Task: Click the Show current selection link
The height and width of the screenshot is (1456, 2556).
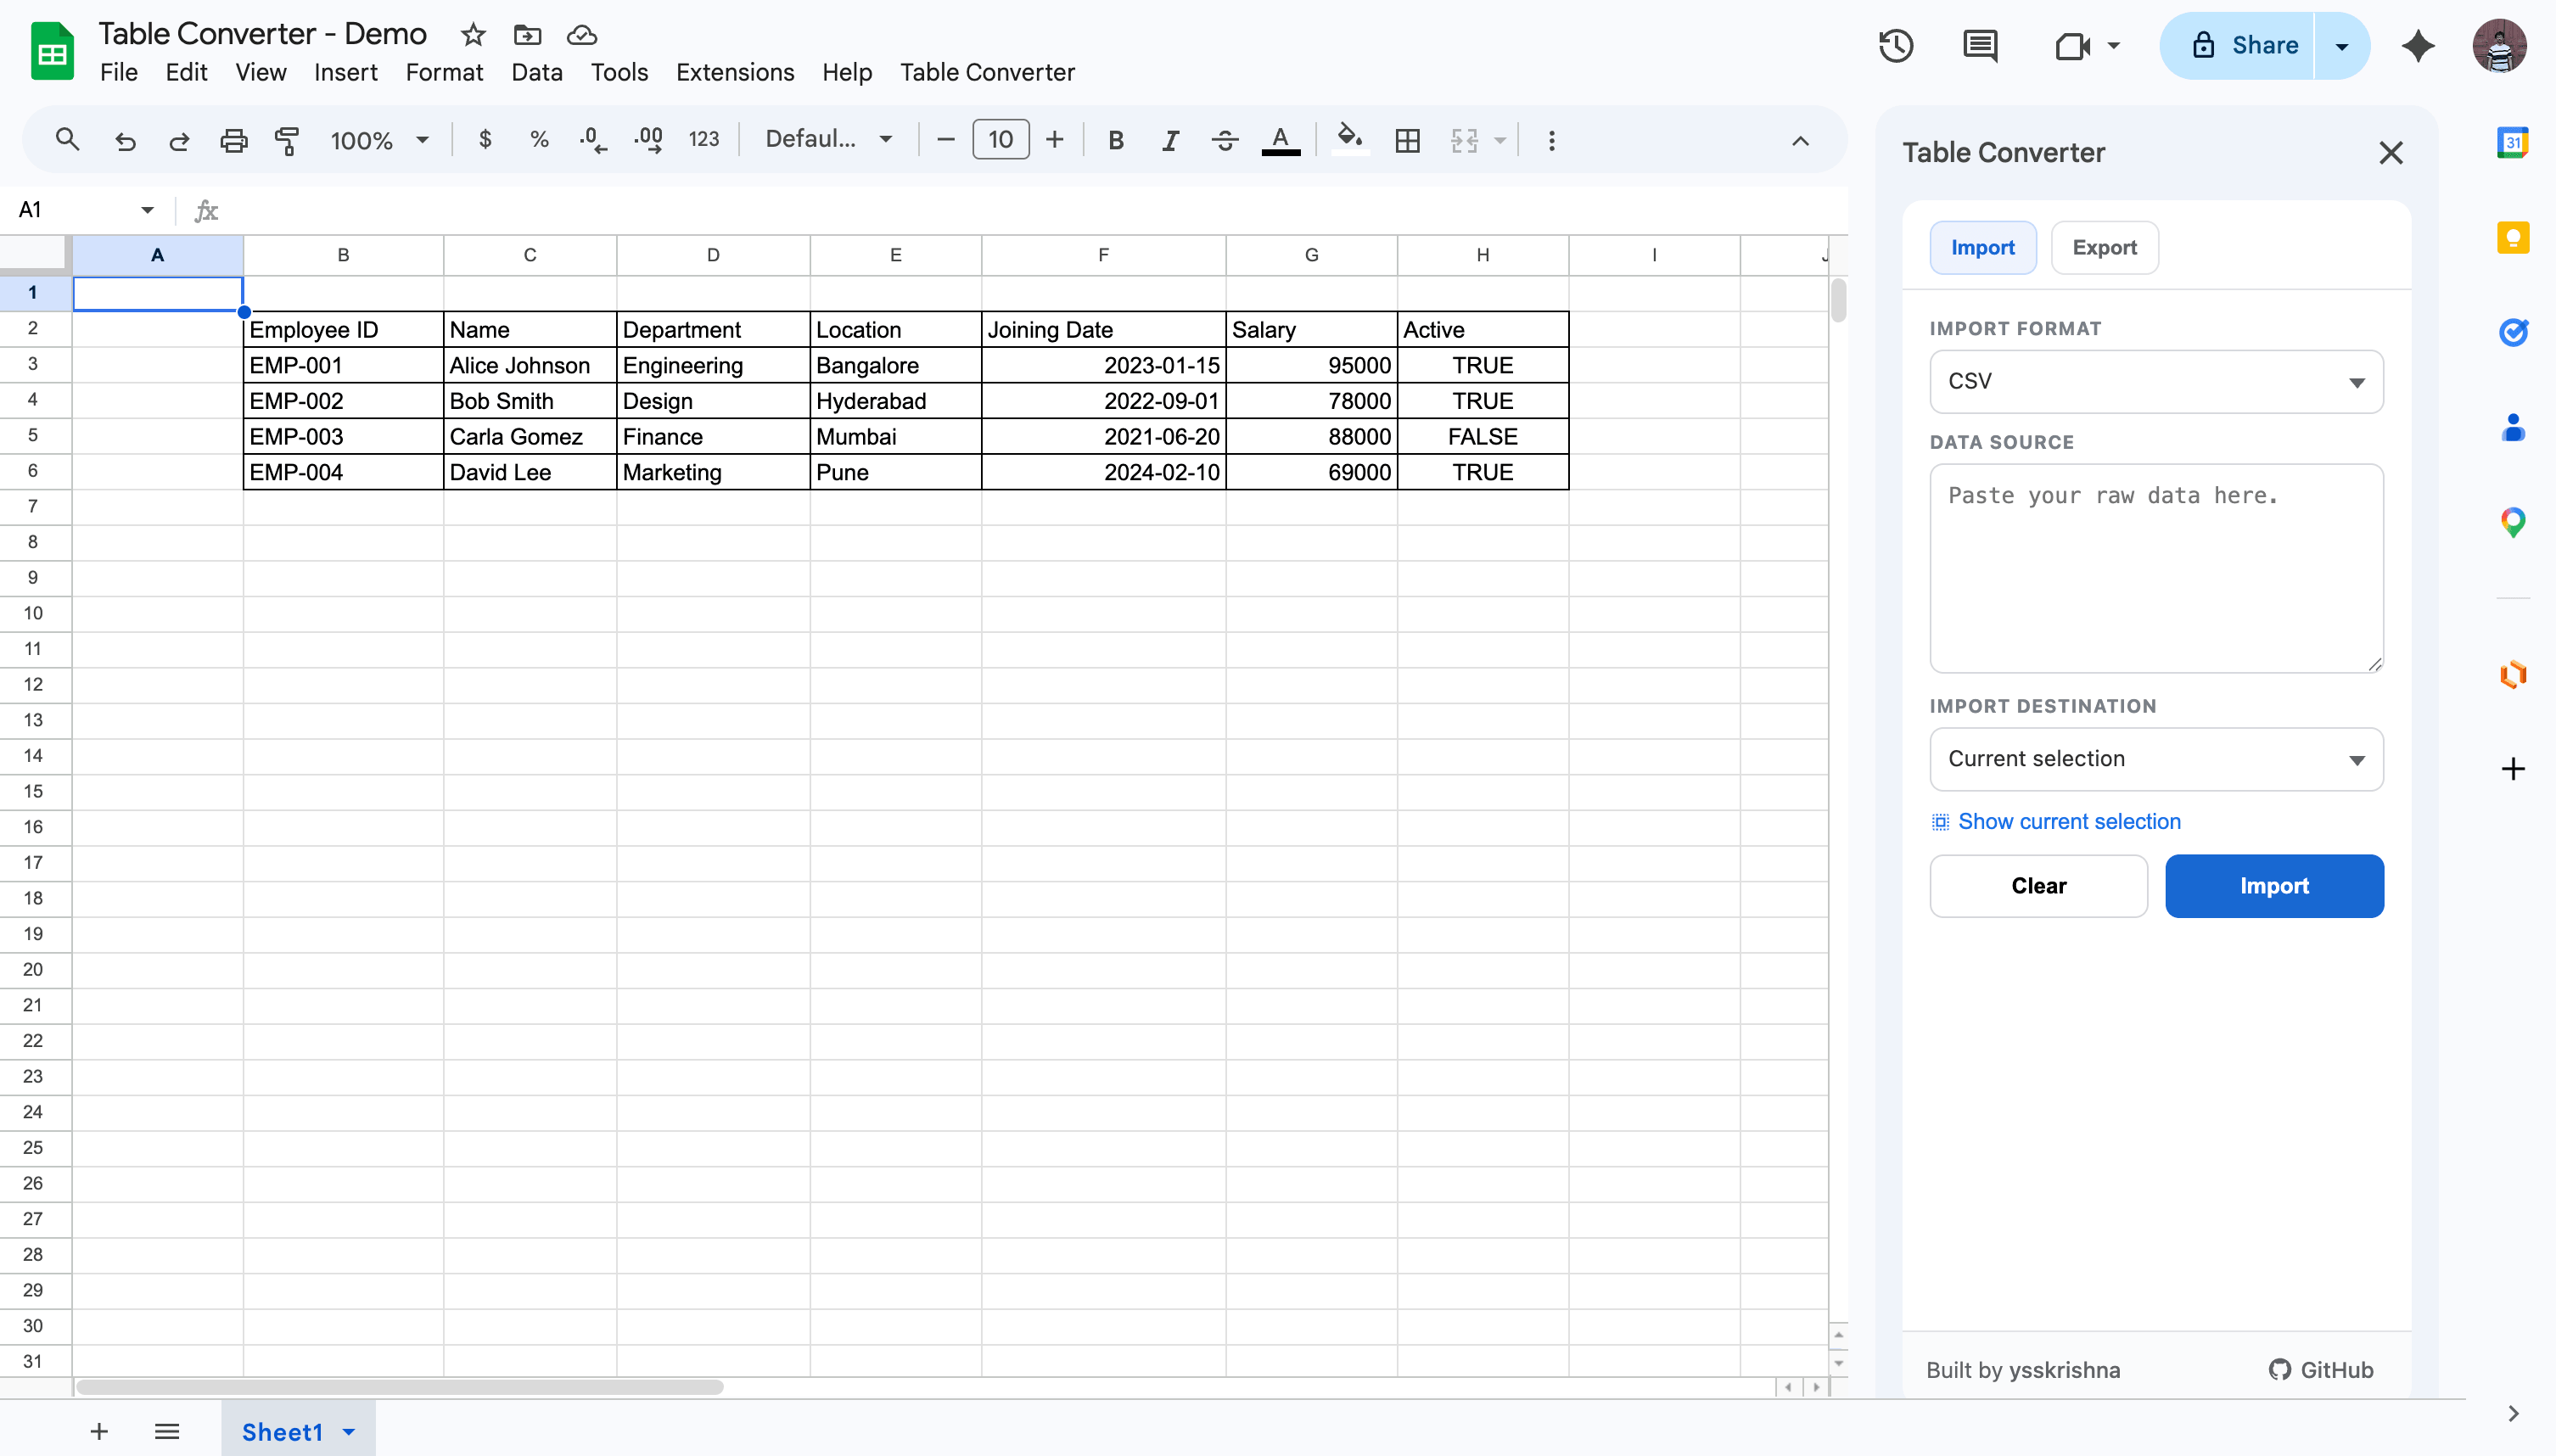Action: (2068, 821)
